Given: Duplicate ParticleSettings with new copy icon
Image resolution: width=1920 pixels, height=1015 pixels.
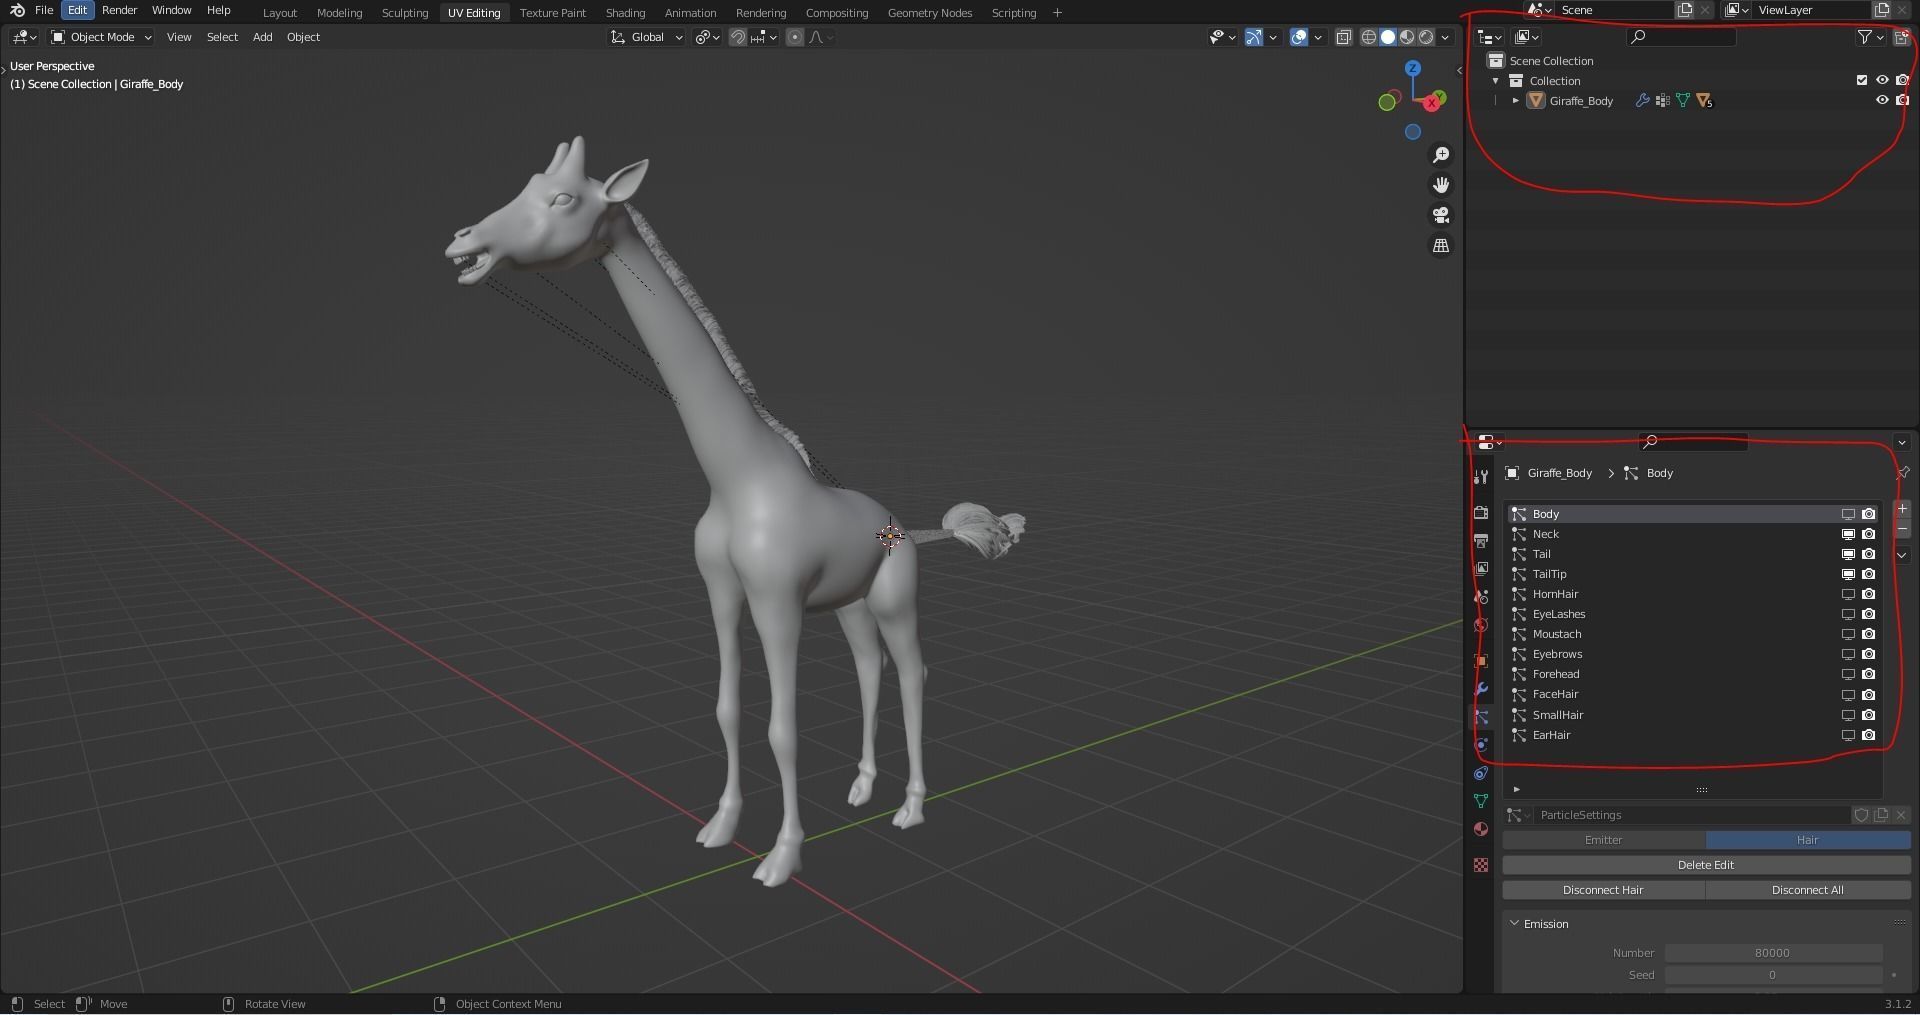Looking at the screenshot, I should 1881,815.
